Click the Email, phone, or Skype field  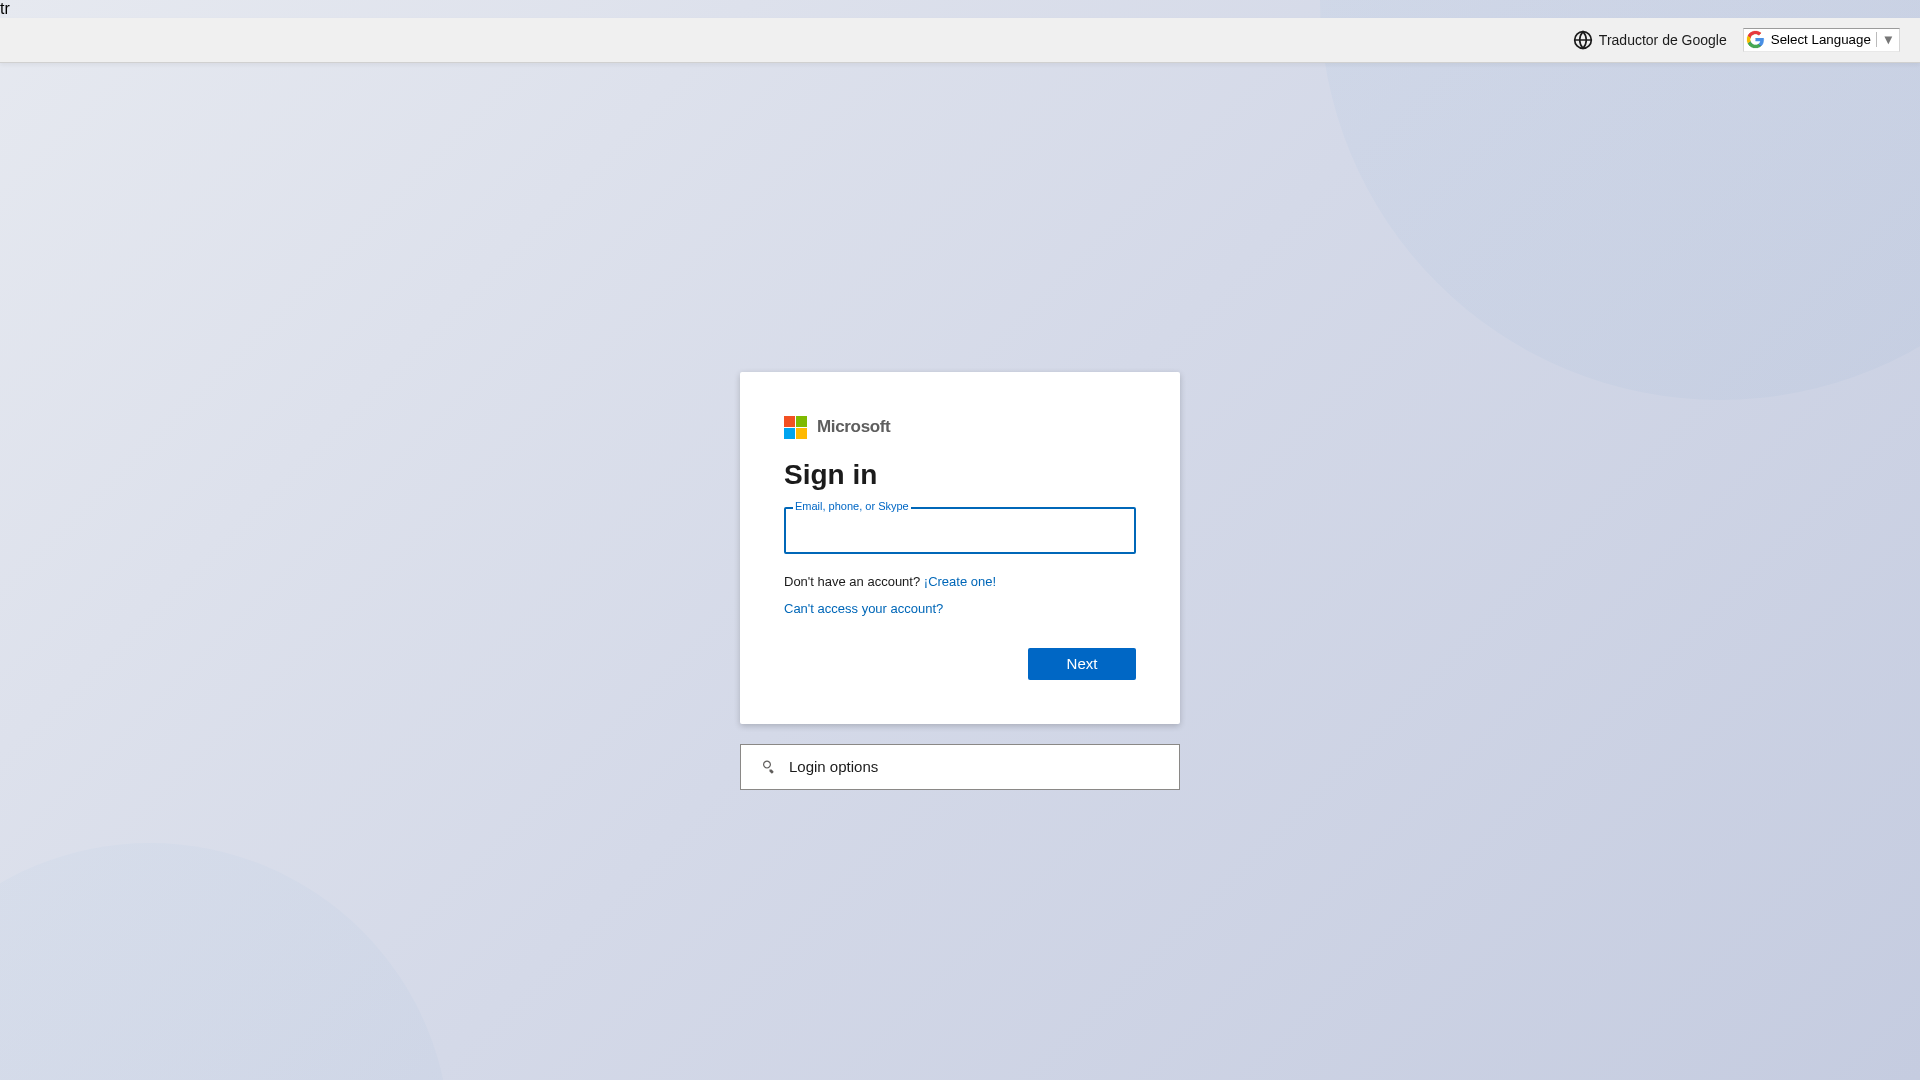coord(960,531)
